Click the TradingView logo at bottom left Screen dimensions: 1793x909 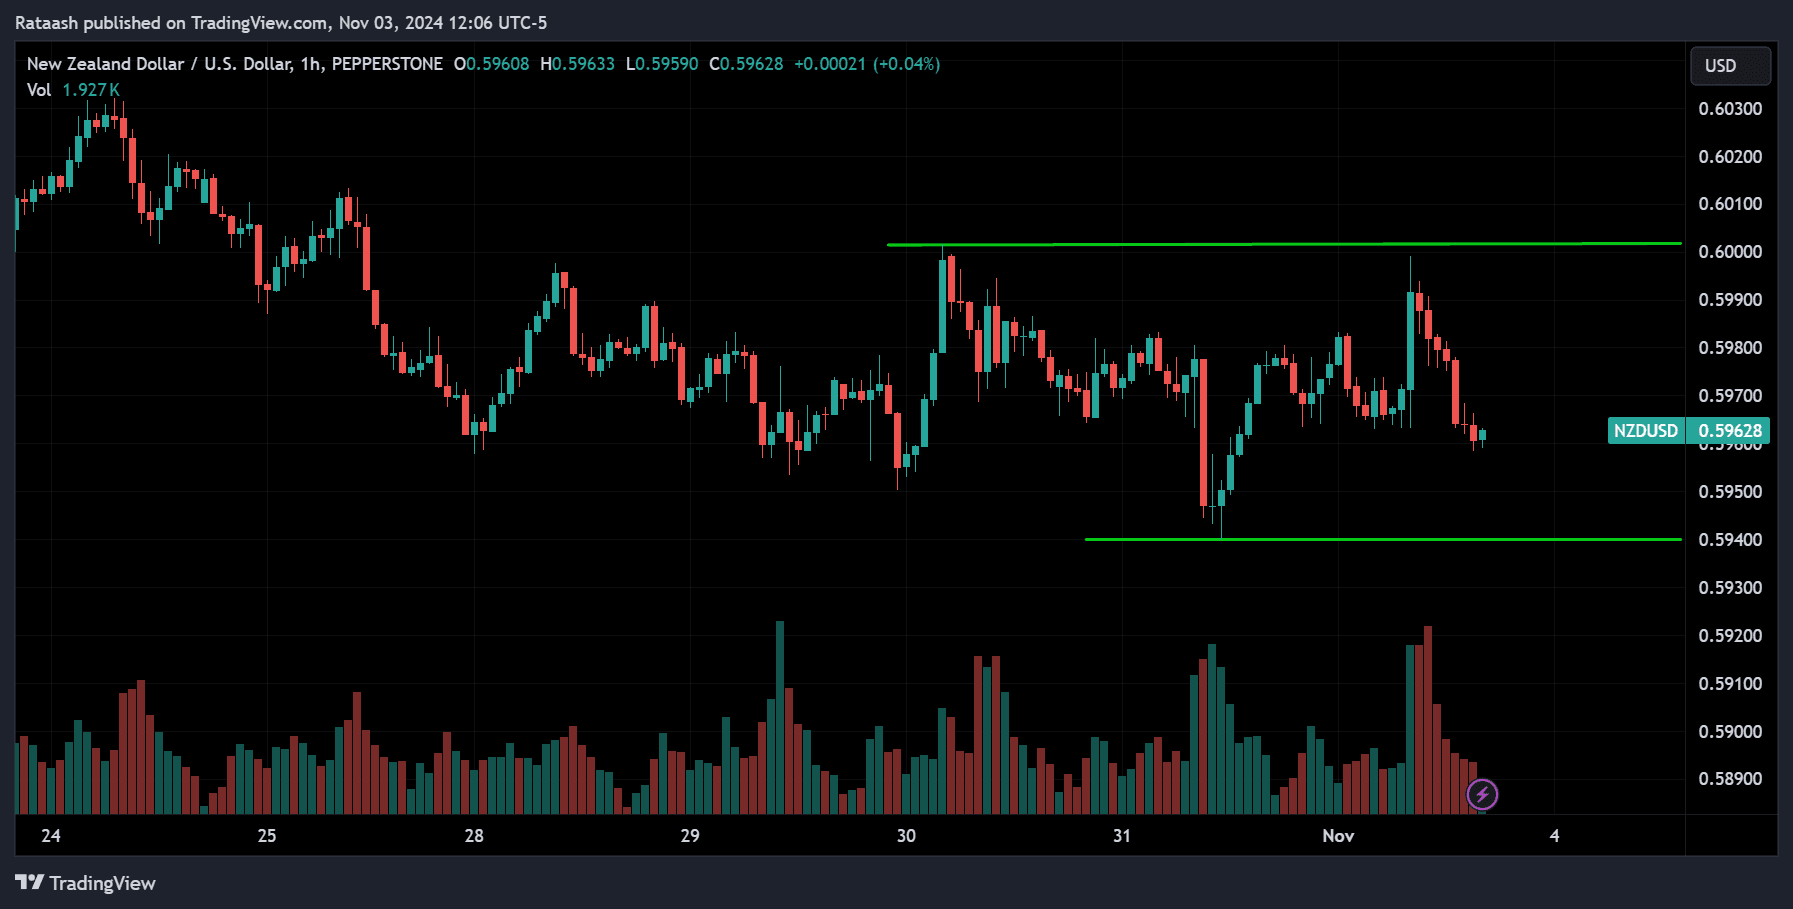point(86,883)
